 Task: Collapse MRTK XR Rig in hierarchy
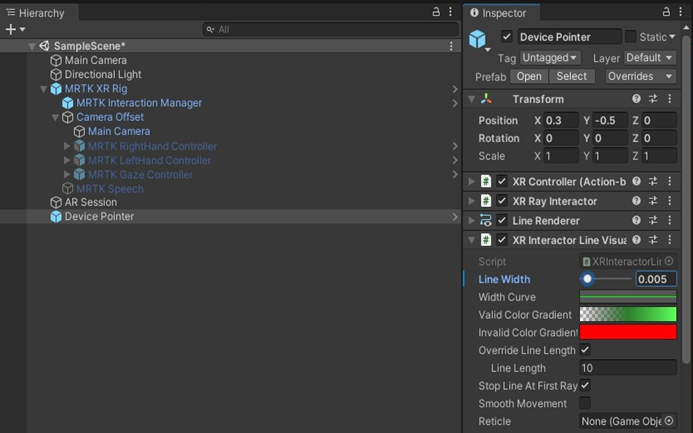tap(43, 89)
